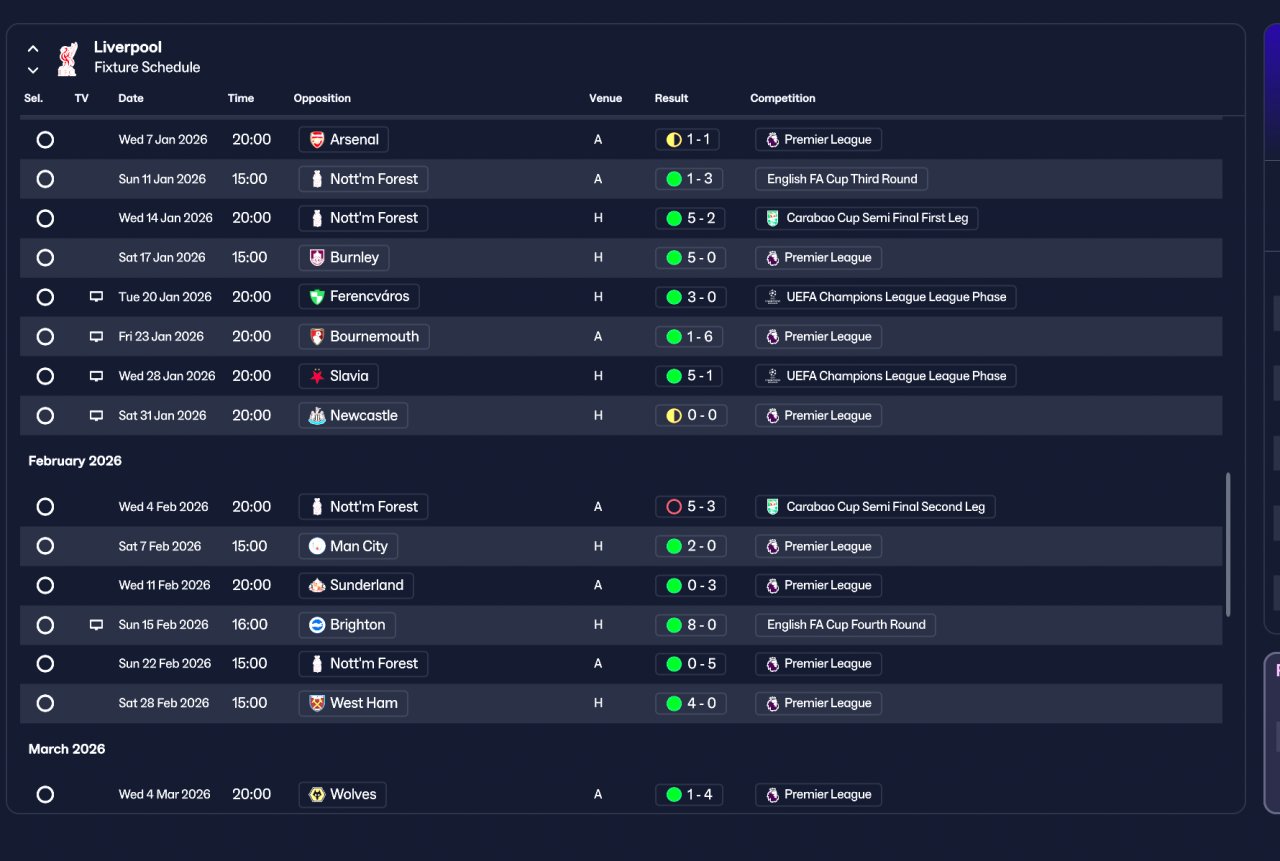The width and height of the screenshot is (1280, 861).
Task: Click the West Ham crest icon
Action: 317,704
